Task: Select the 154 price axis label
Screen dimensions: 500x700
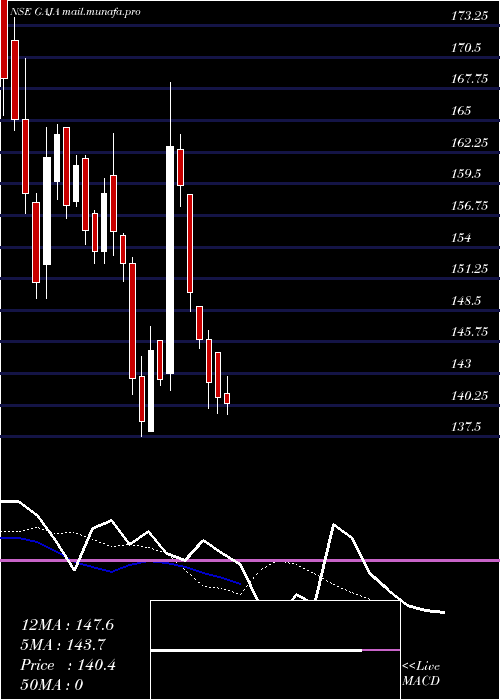Action: click(461, 238)
